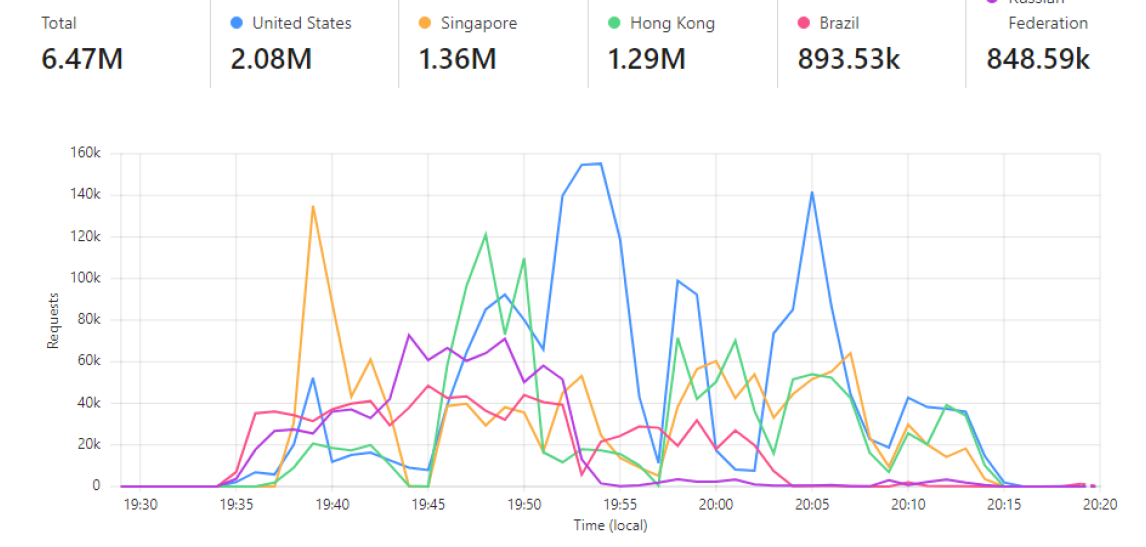The height and width of the screenshot is (547, 1146).
Task: Toggle the United States series label
Action: tap(301, 23)
